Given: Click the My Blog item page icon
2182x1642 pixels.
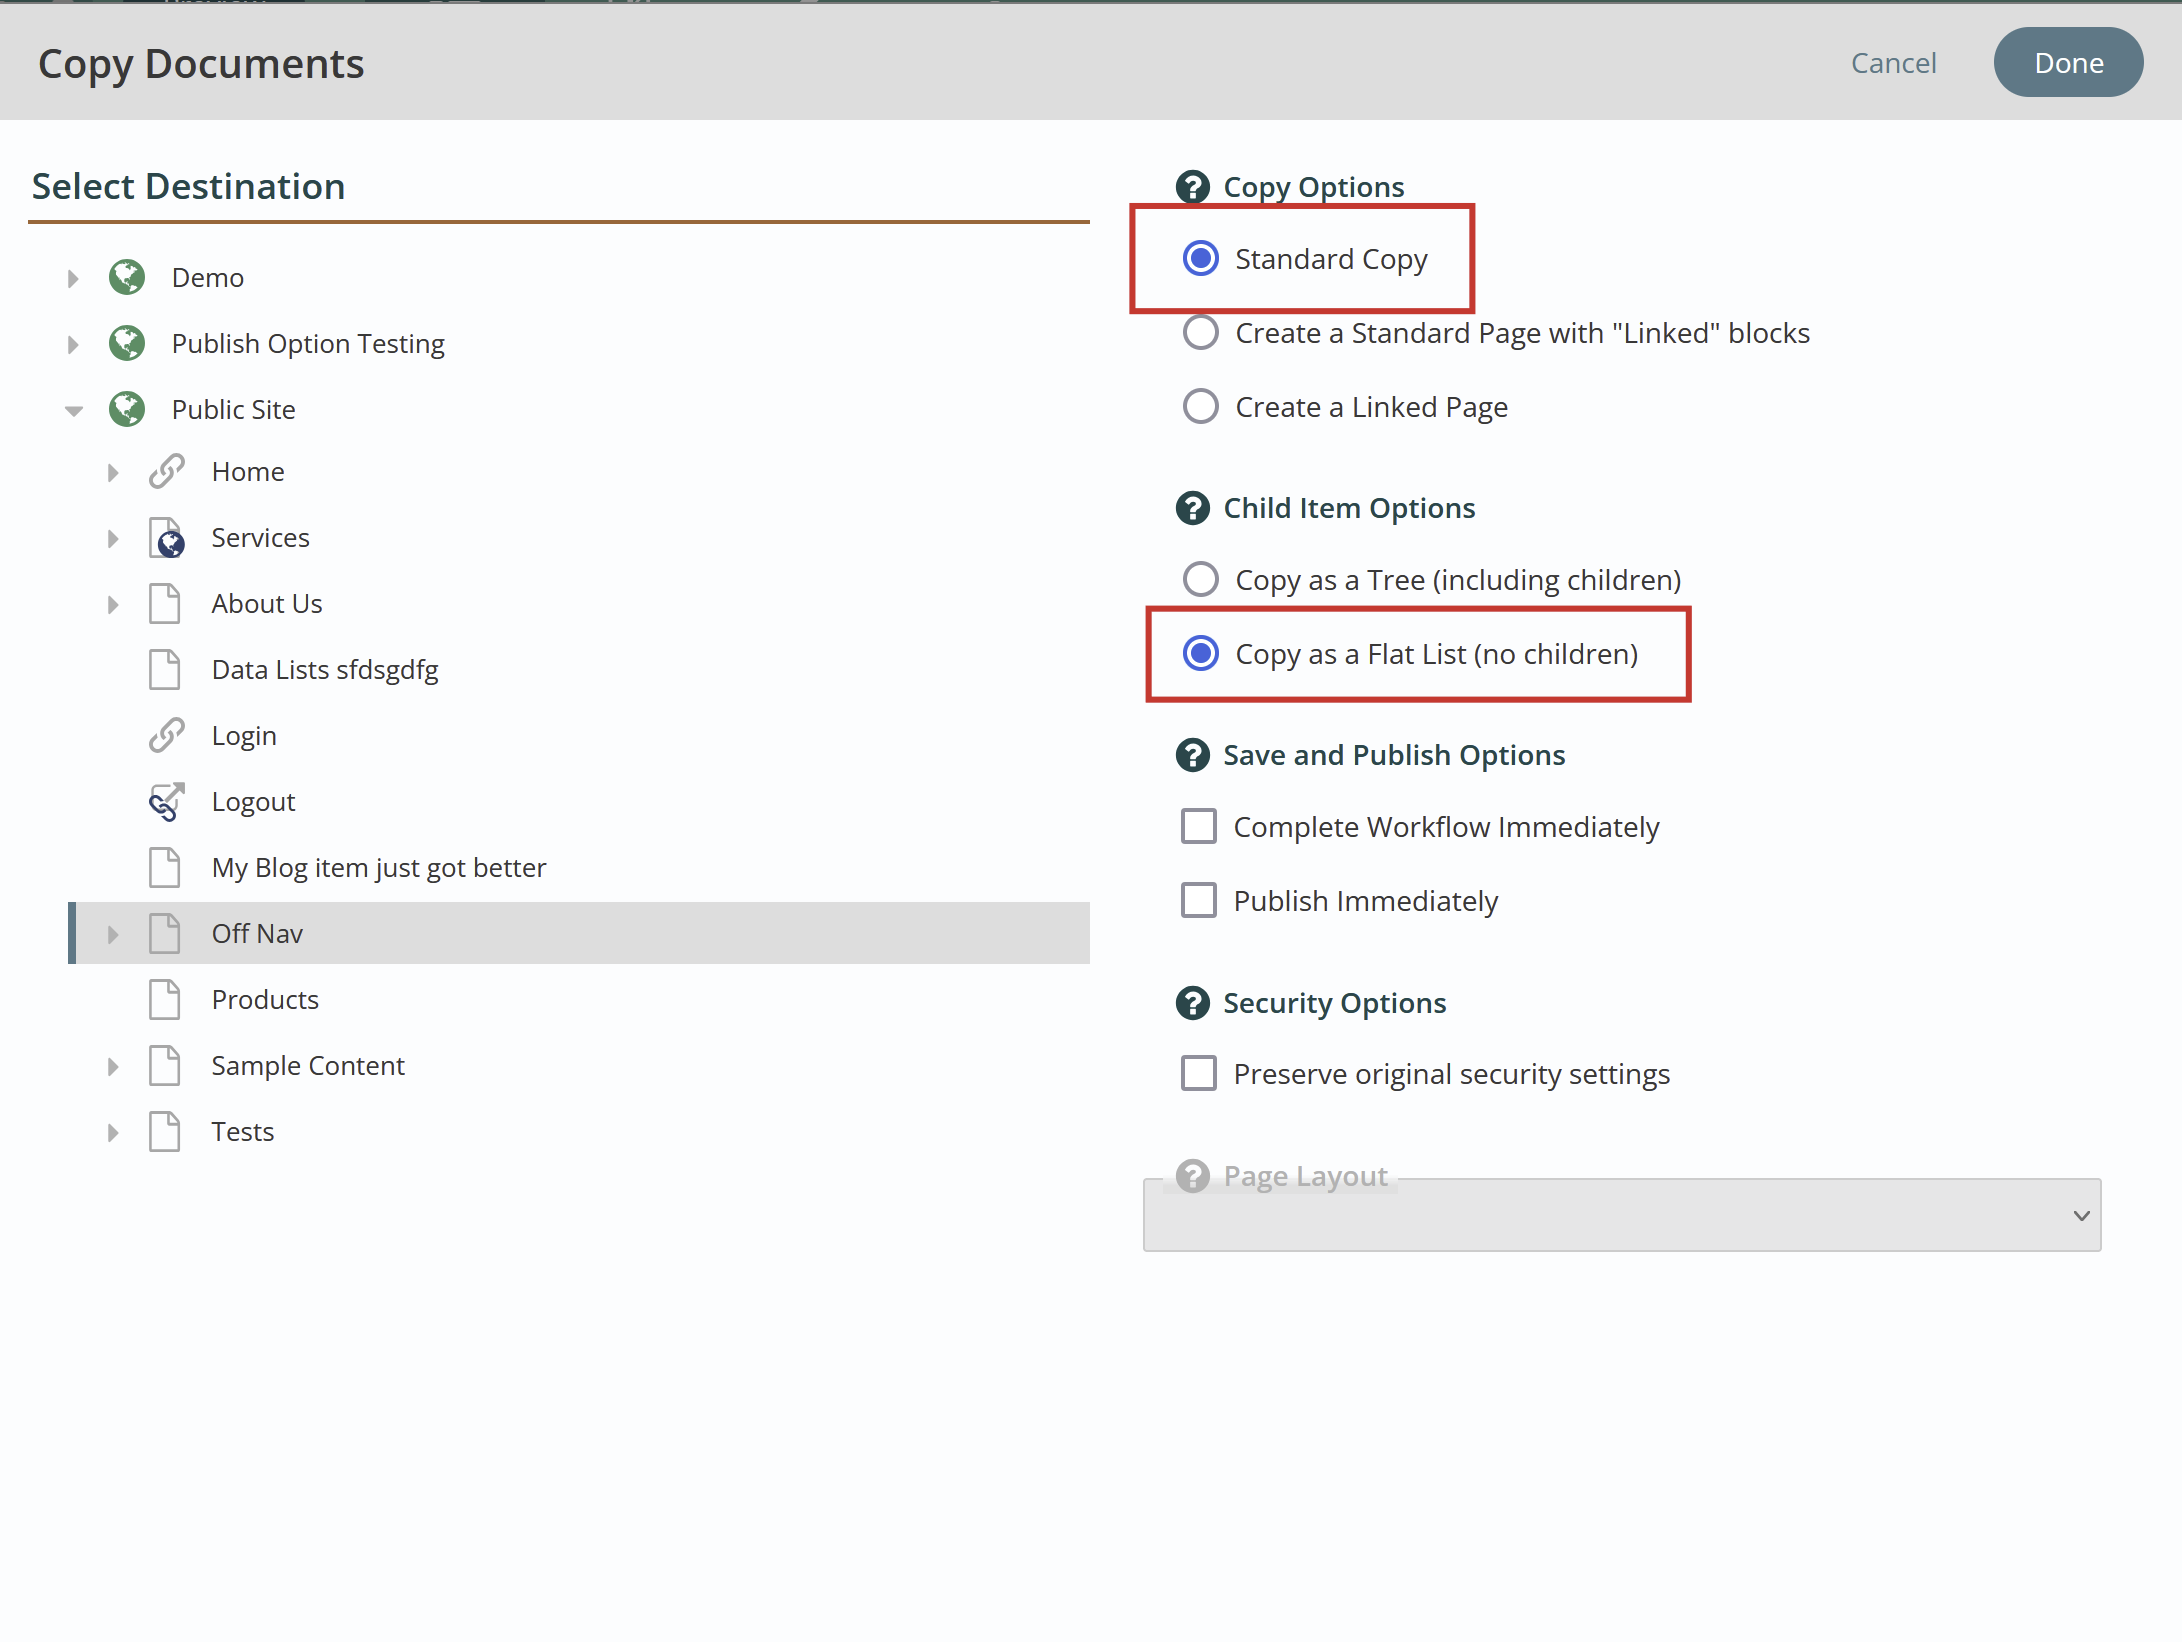Looking at the screenshot, I should (164, 867).
